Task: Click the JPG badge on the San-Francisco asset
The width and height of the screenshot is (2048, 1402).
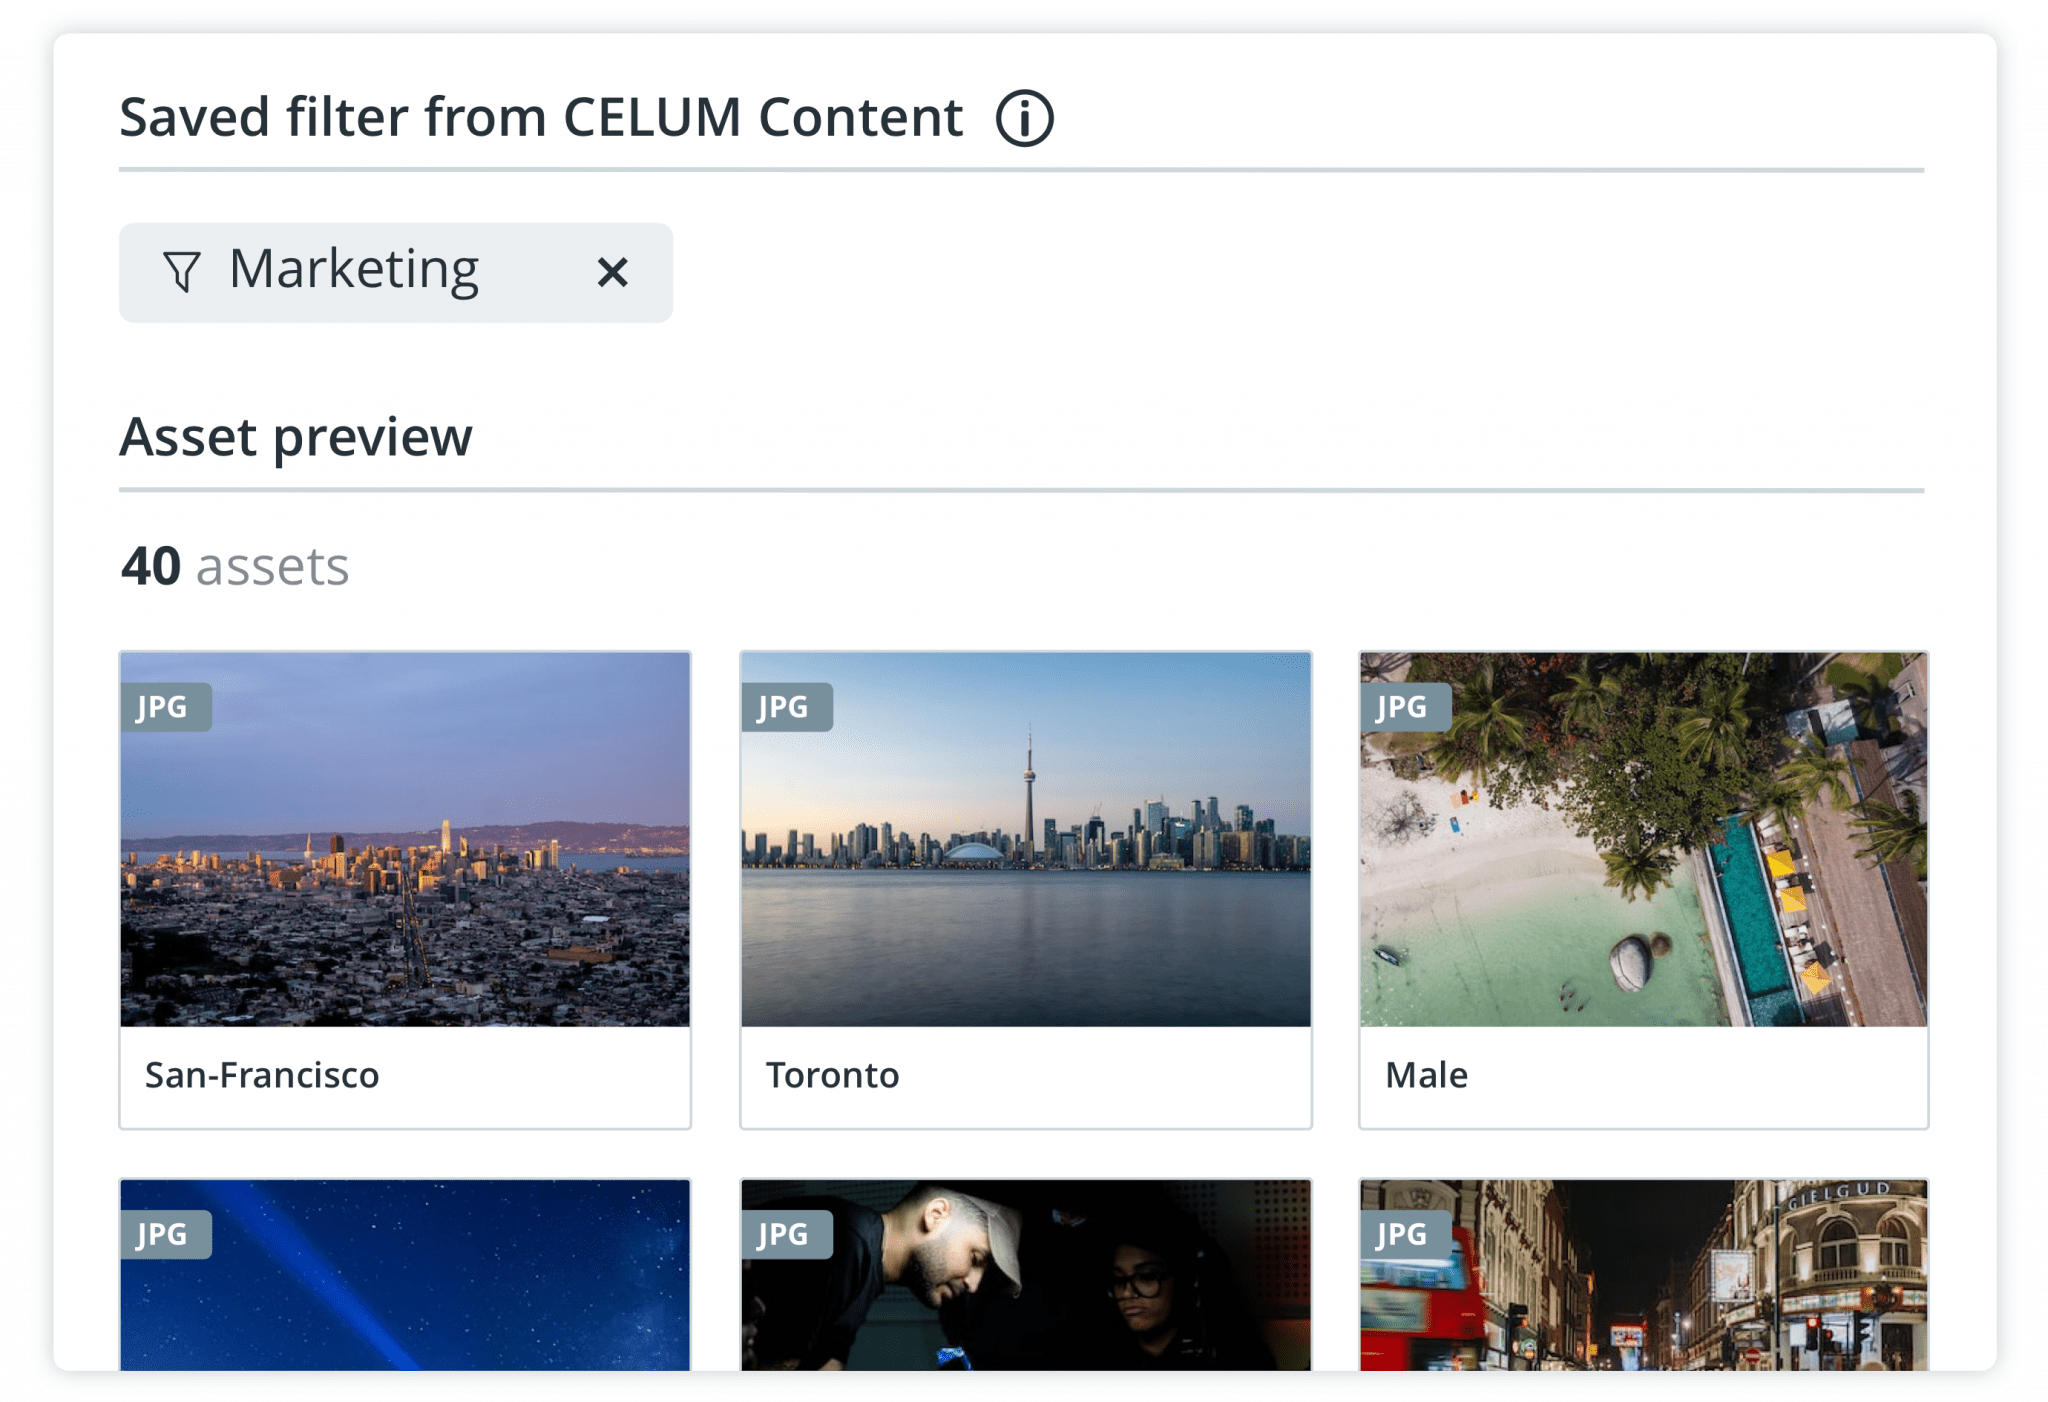Action: tap(166, 707)
